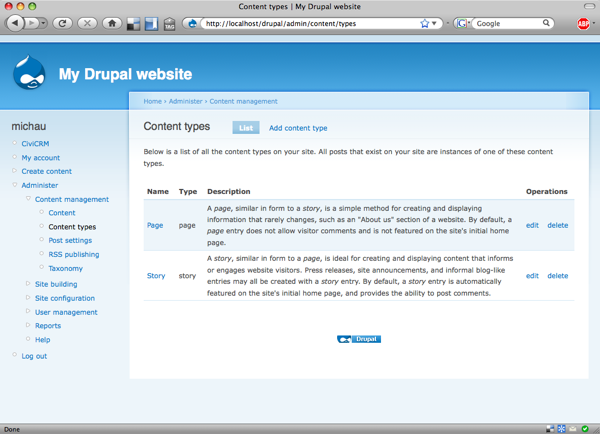This screenshot has width=600, height=434.
Task: Collapse the Administer menu triangle
Action: [x=15, y=184]
